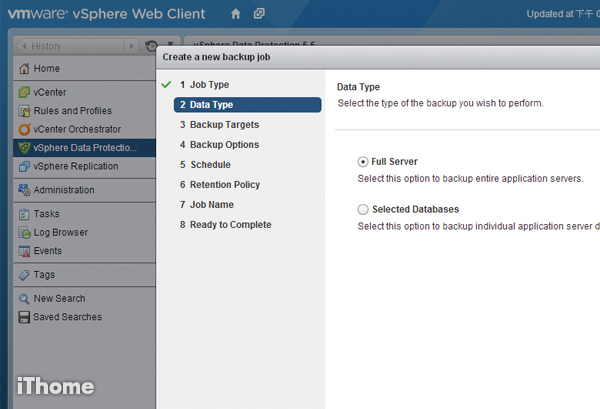Viewport: 600px width, 409px height.
Task: Click the Home icon in the header
Action: pyautogui.click(x=235, y=14)
